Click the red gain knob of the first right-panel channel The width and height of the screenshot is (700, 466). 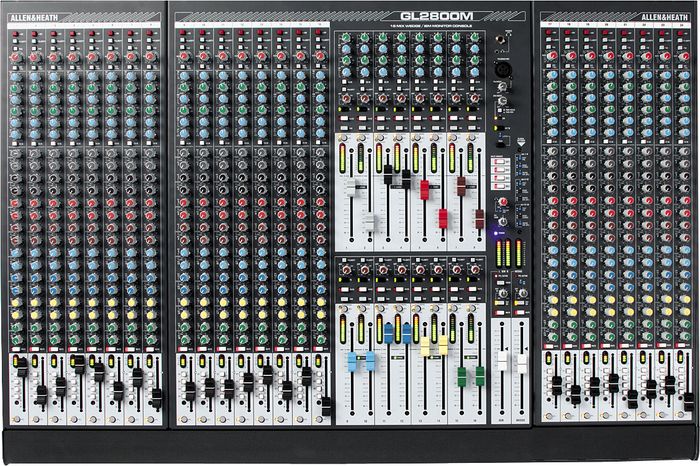coord(552,55)
